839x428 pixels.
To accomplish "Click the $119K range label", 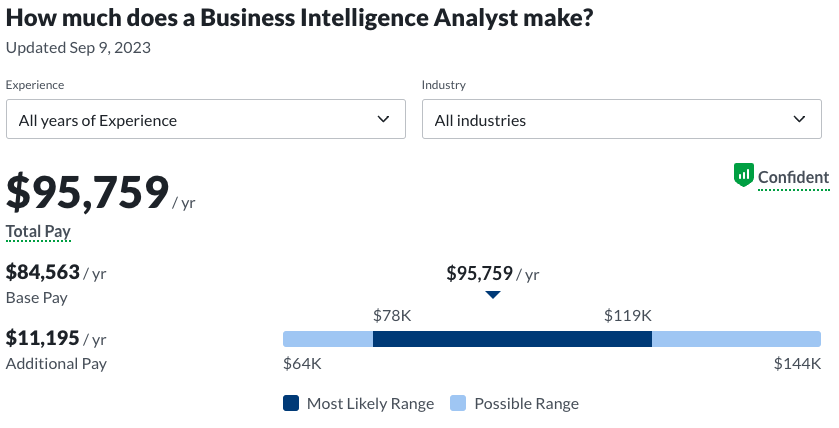I will 628,316.
